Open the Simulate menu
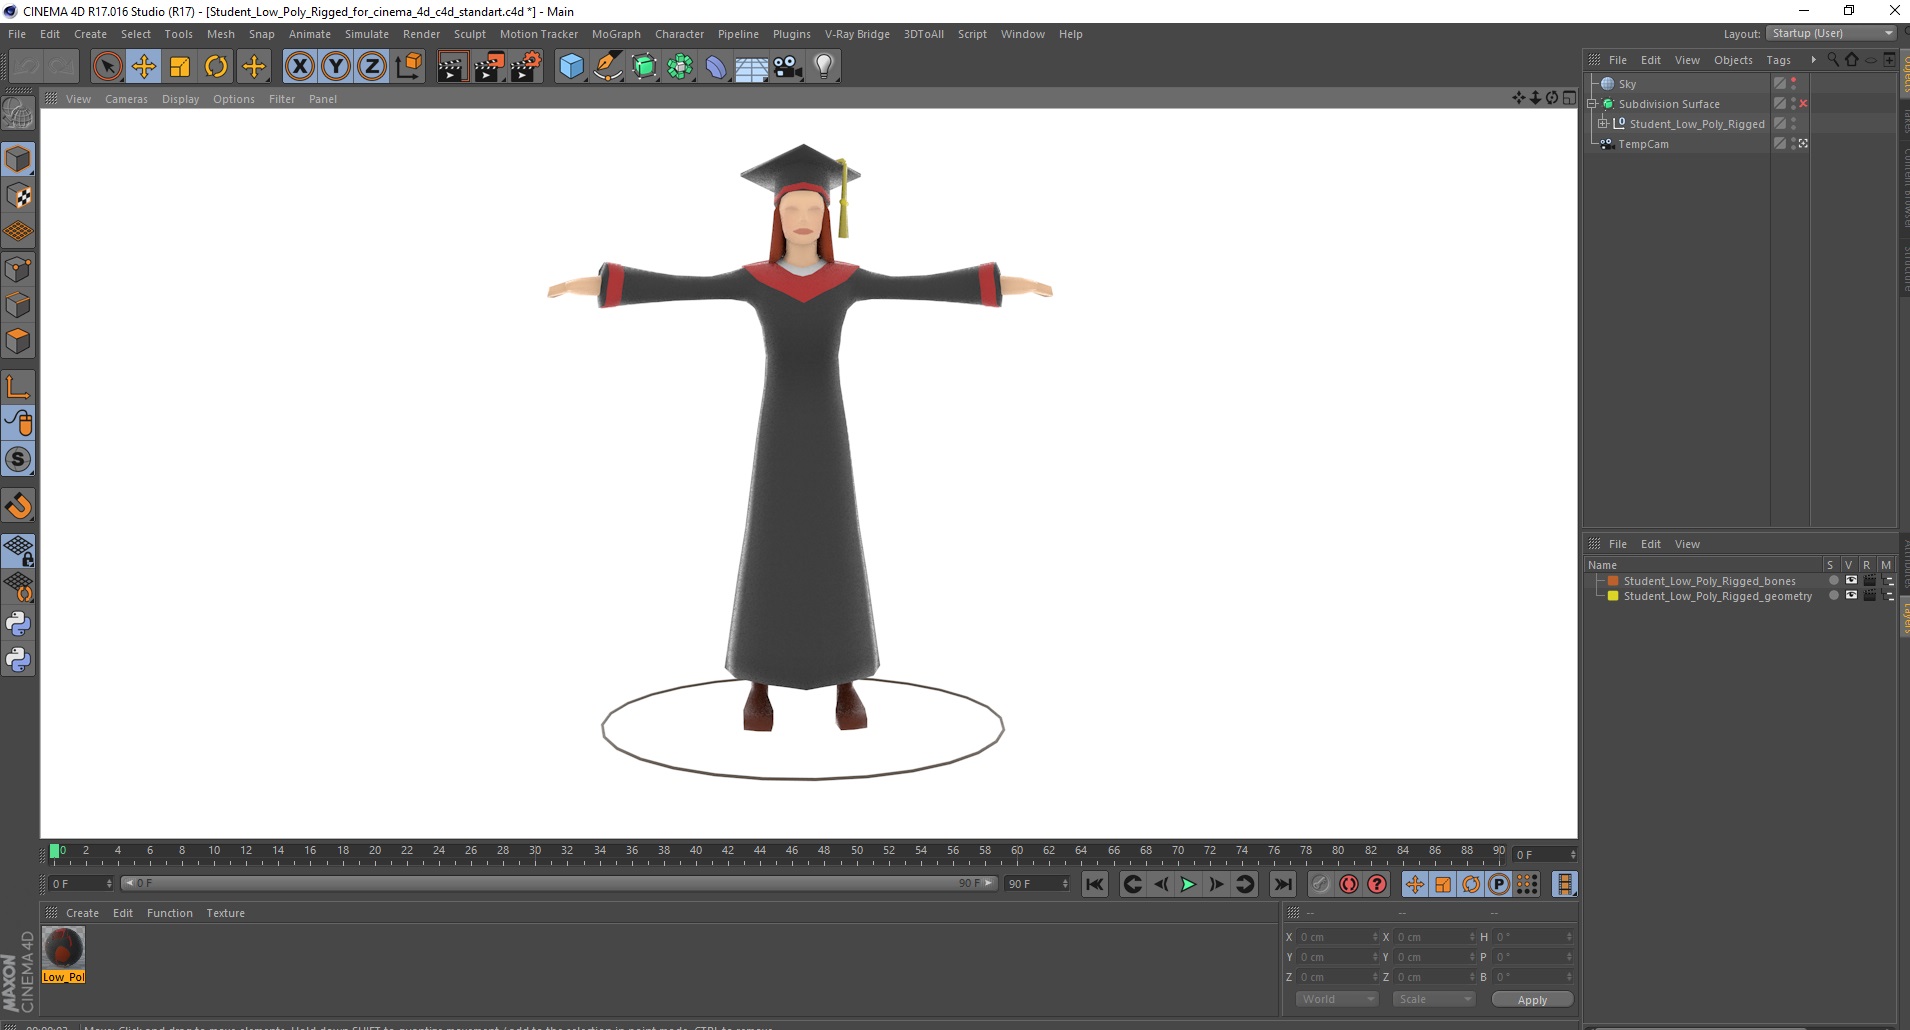 point(367,34)
